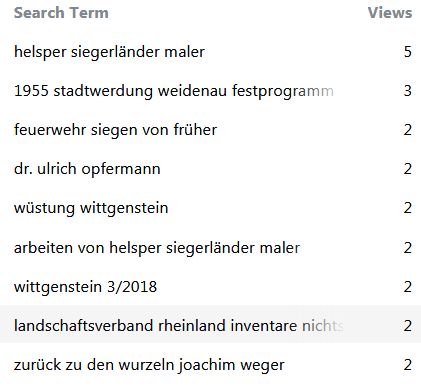Click view count for zurück zu den wurzeln
This screenshot has width=421, height=391.
click(408, 365)
